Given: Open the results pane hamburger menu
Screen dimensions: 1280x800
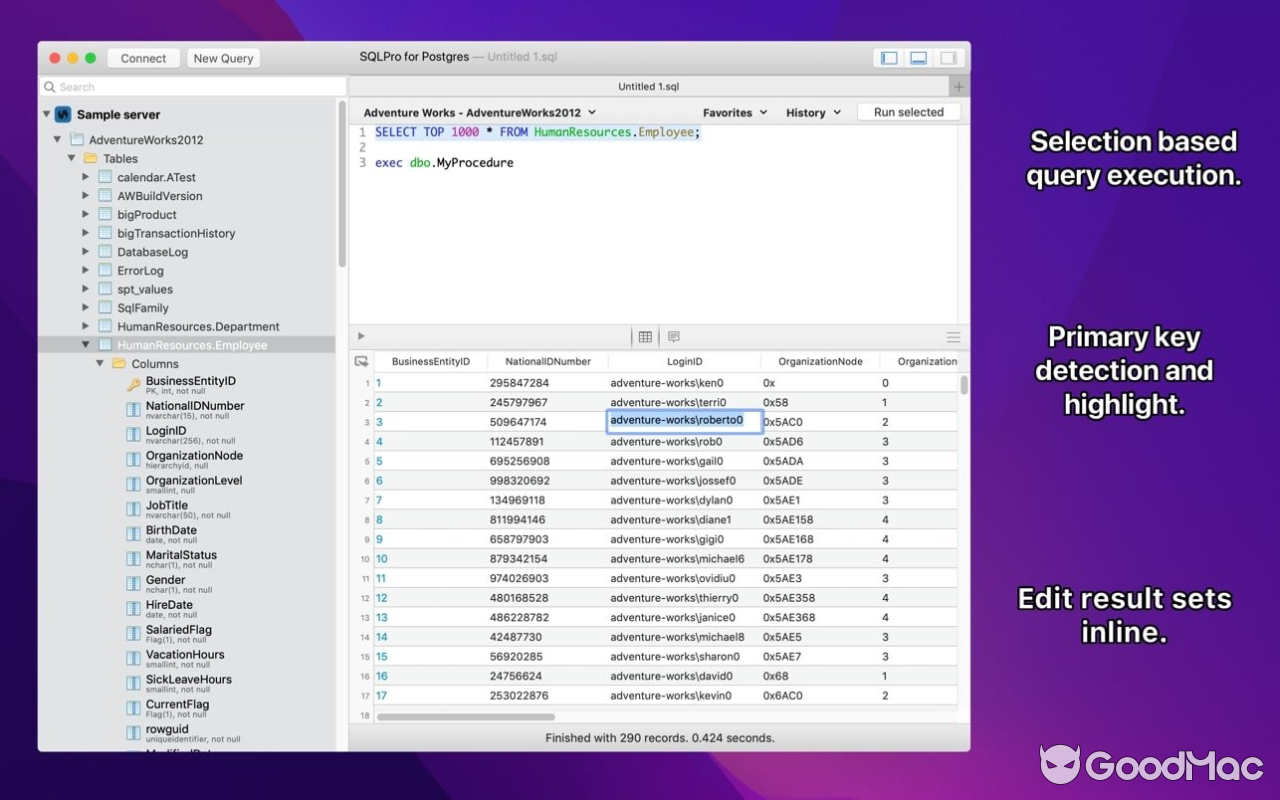Looking at the screenshot, I should point(953,337).
